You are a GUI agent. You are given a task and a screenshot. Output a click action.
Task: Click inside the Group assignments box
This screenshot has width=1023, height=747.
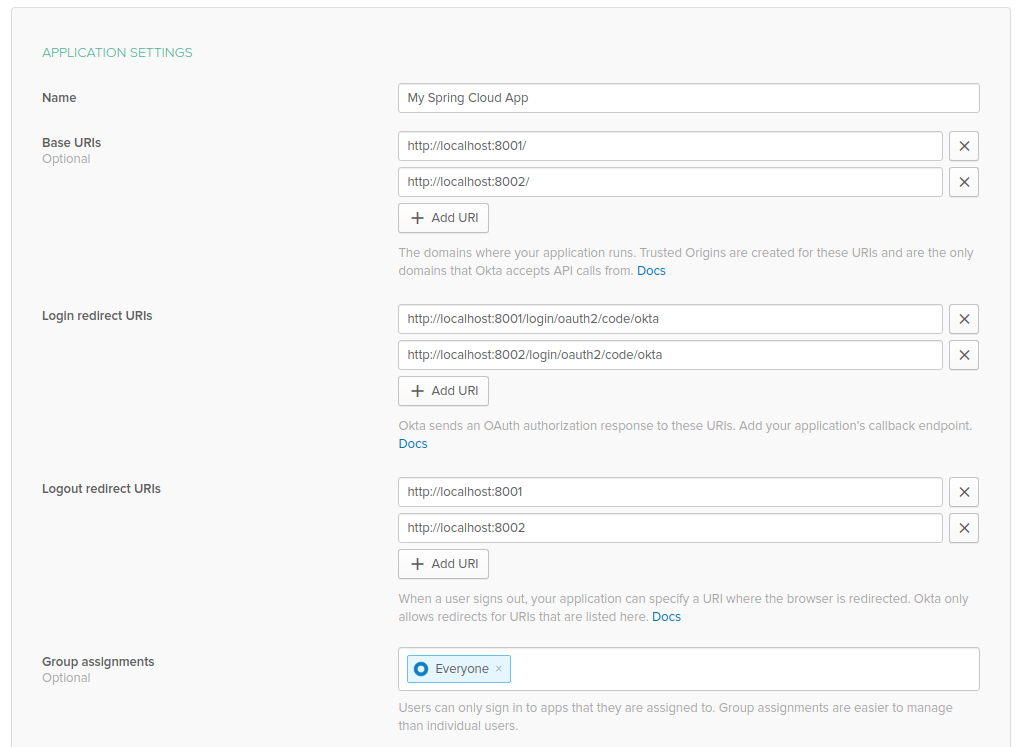click(689, 669)
